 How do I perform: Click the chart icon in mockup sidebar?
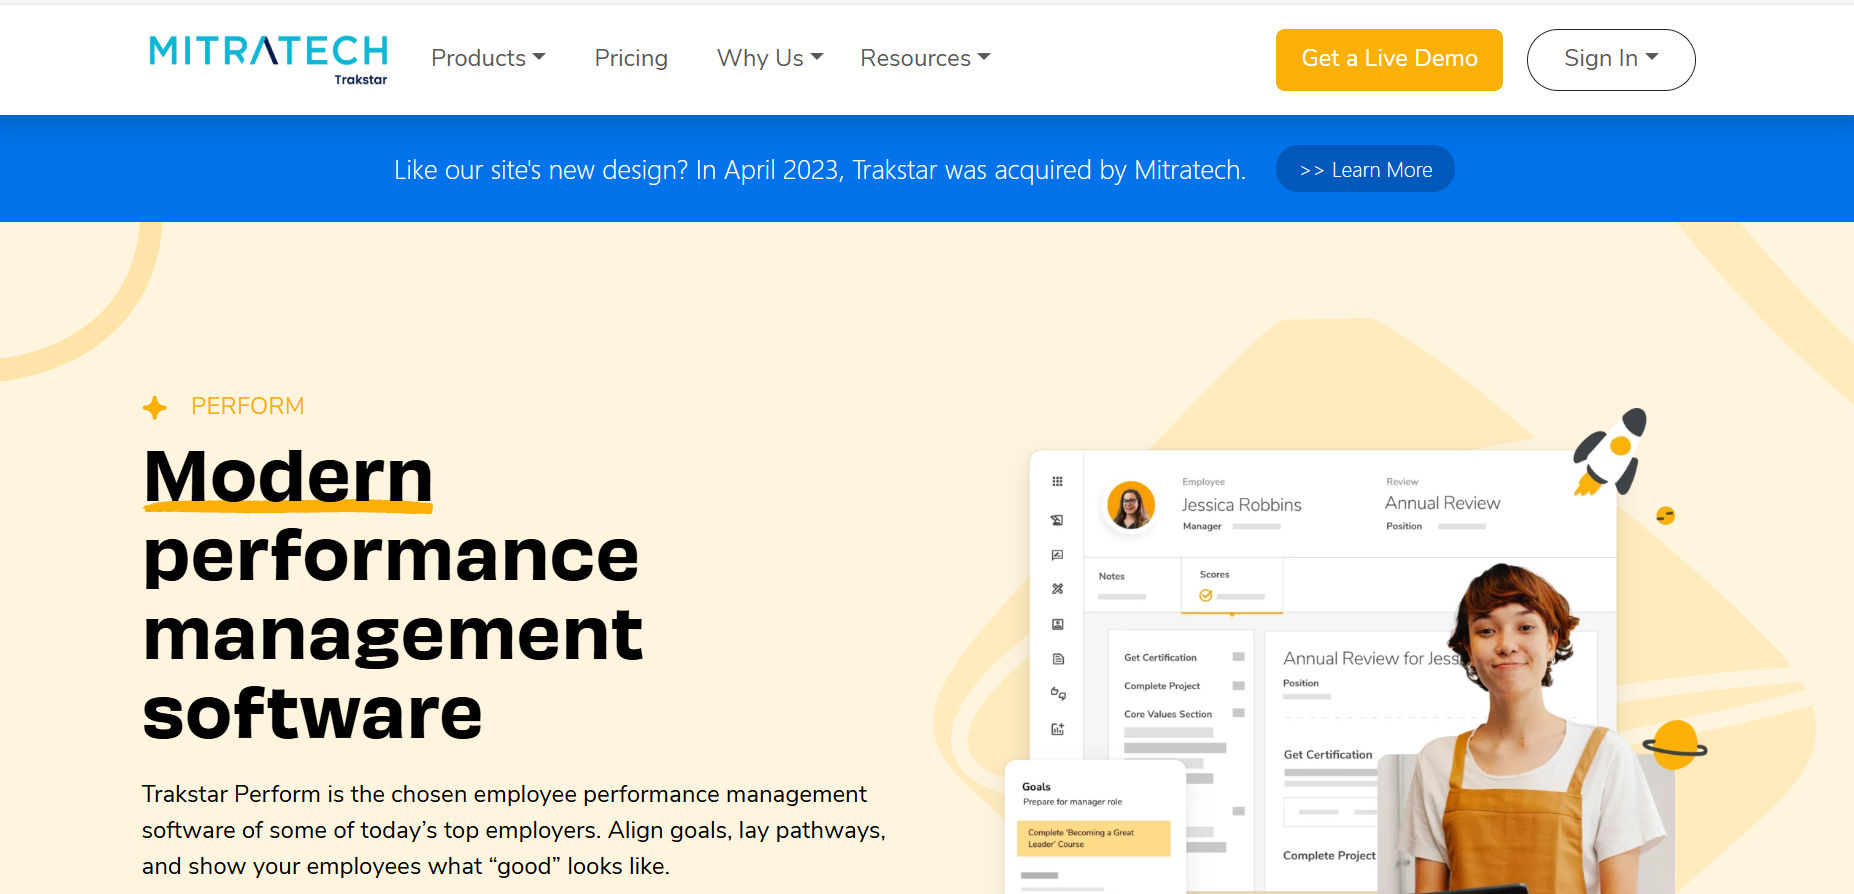point(1057,555)
